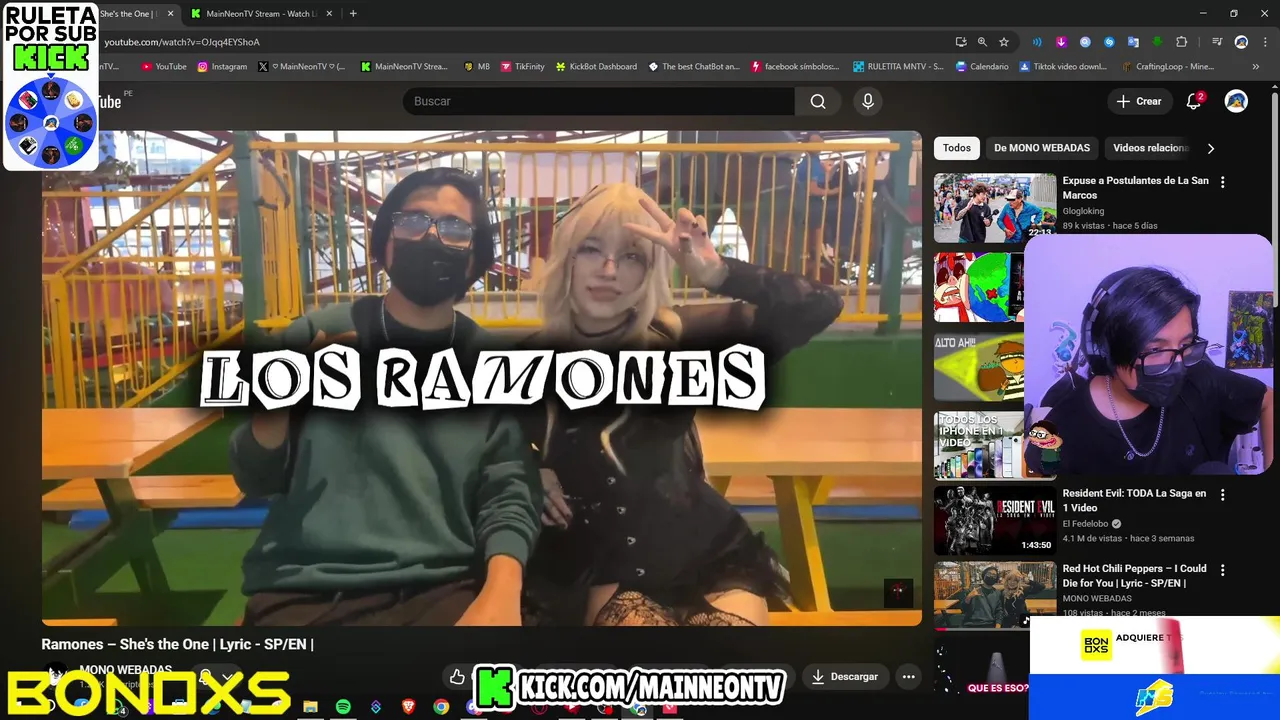Image resolution: width=1280 pixels, height=720 pixels.
Task: Open the TikFinity bookmark
Action: (522, 67)
